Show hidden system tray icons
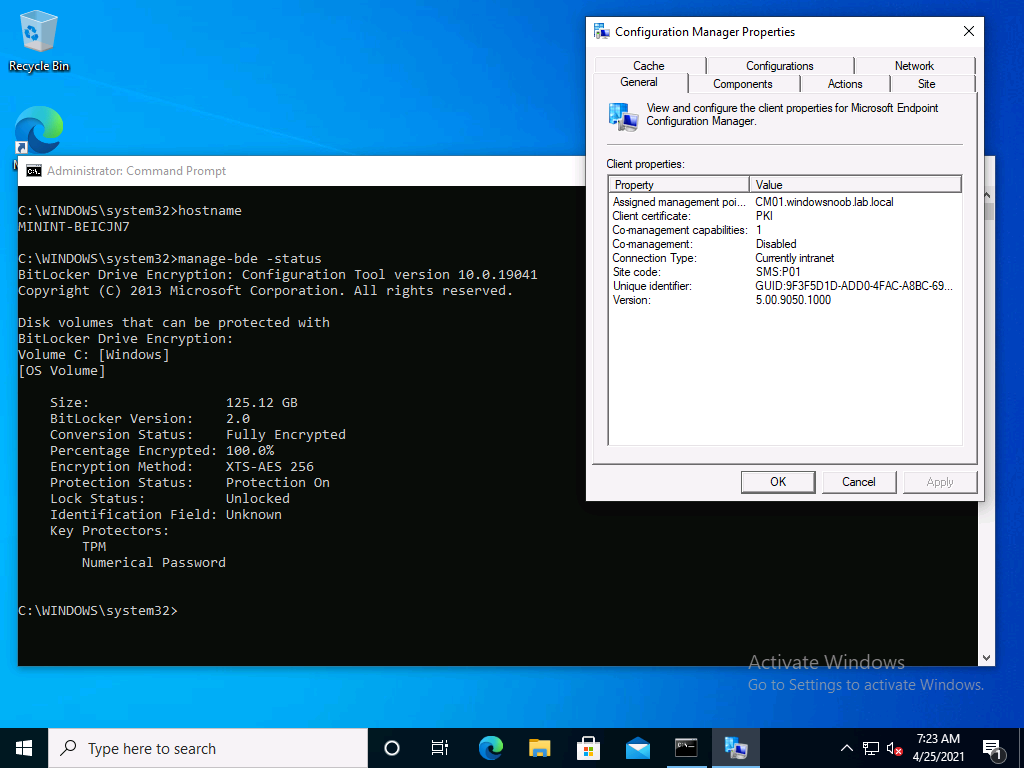Screen dimensions: 1024x768 (846, 748)
